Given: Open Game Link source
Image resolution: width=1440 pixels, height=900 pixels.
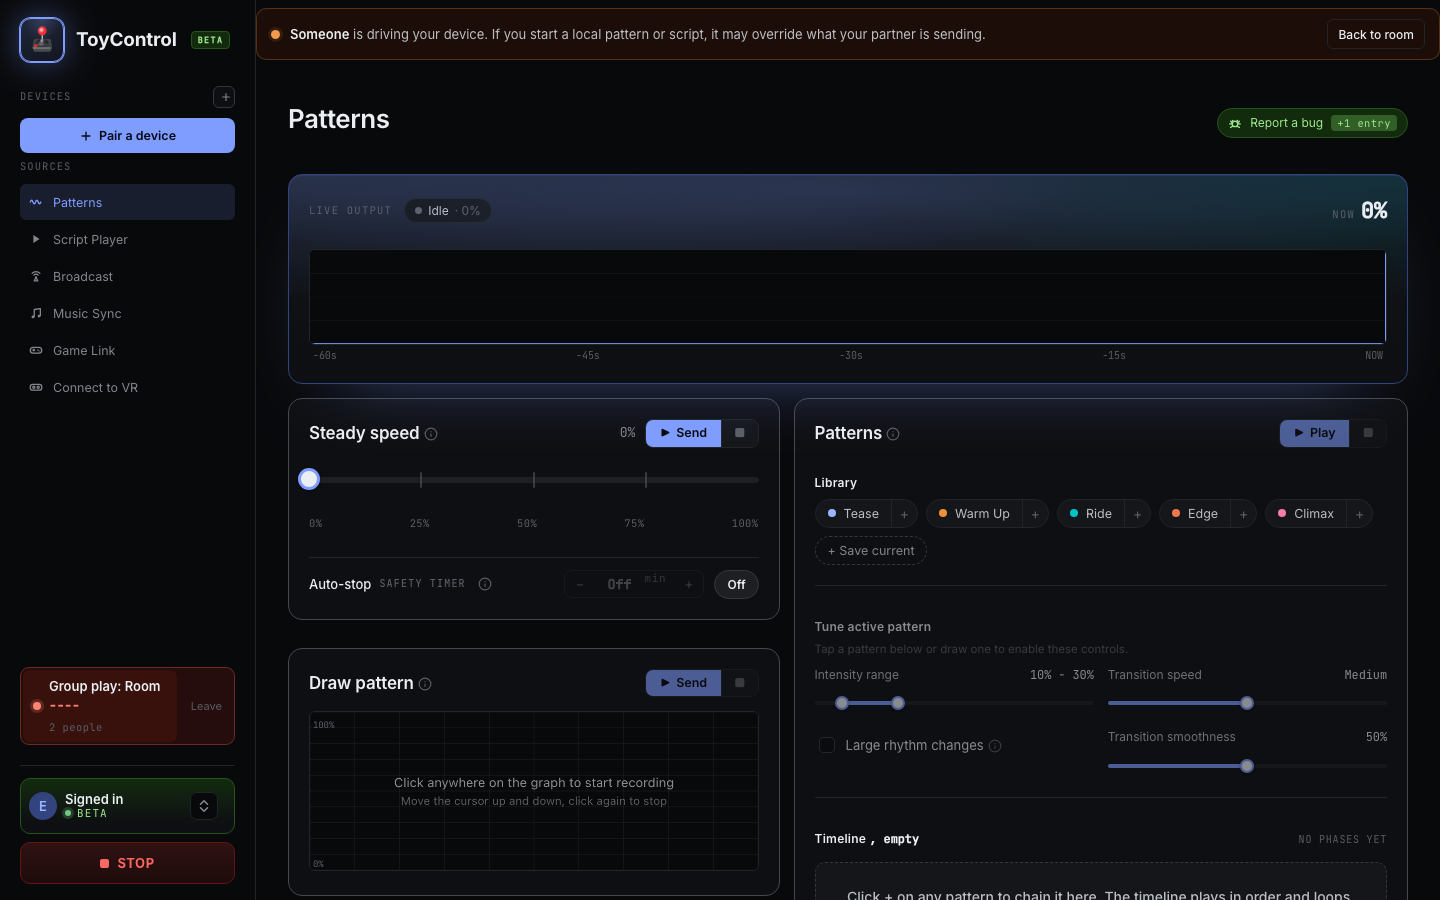Looking at the screenshot, I should click(127, 350).
